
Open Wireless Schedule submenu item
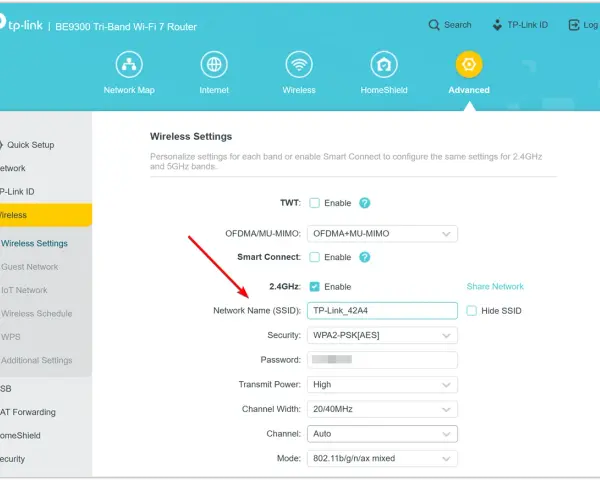point(37,313)
